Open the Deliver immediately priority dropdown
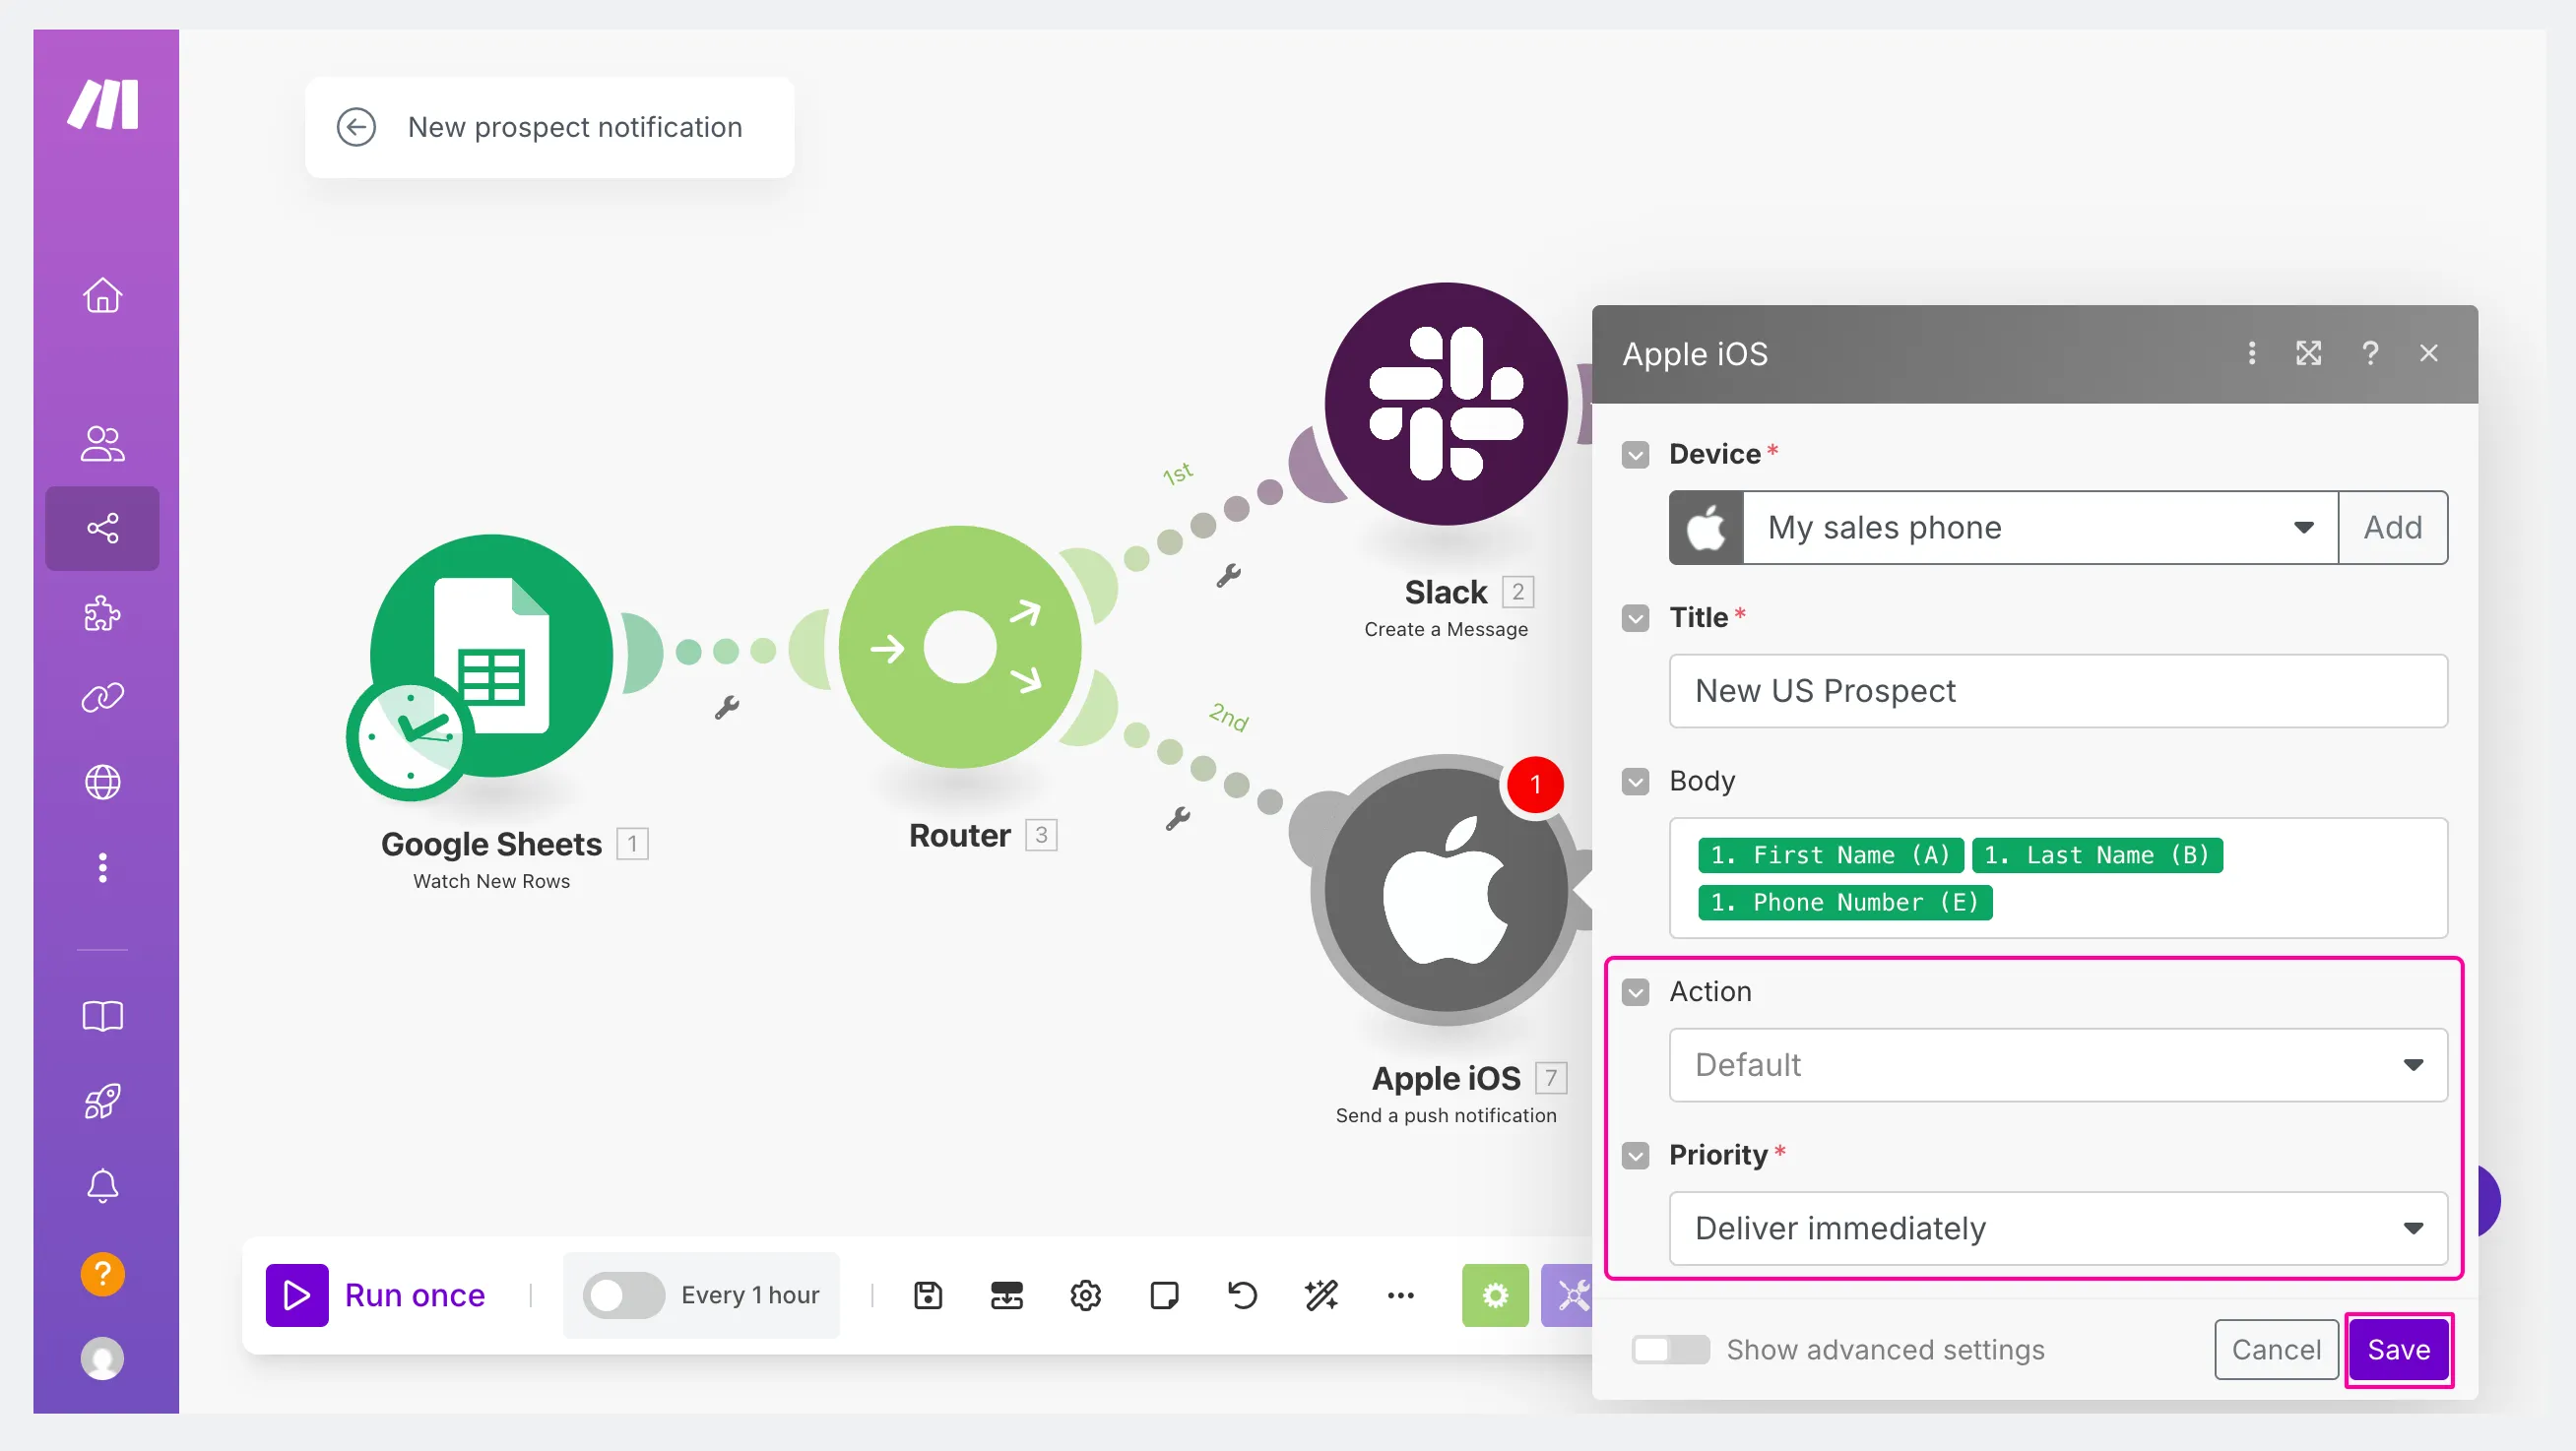2576x1451 pixels. coord(2058,1228)
